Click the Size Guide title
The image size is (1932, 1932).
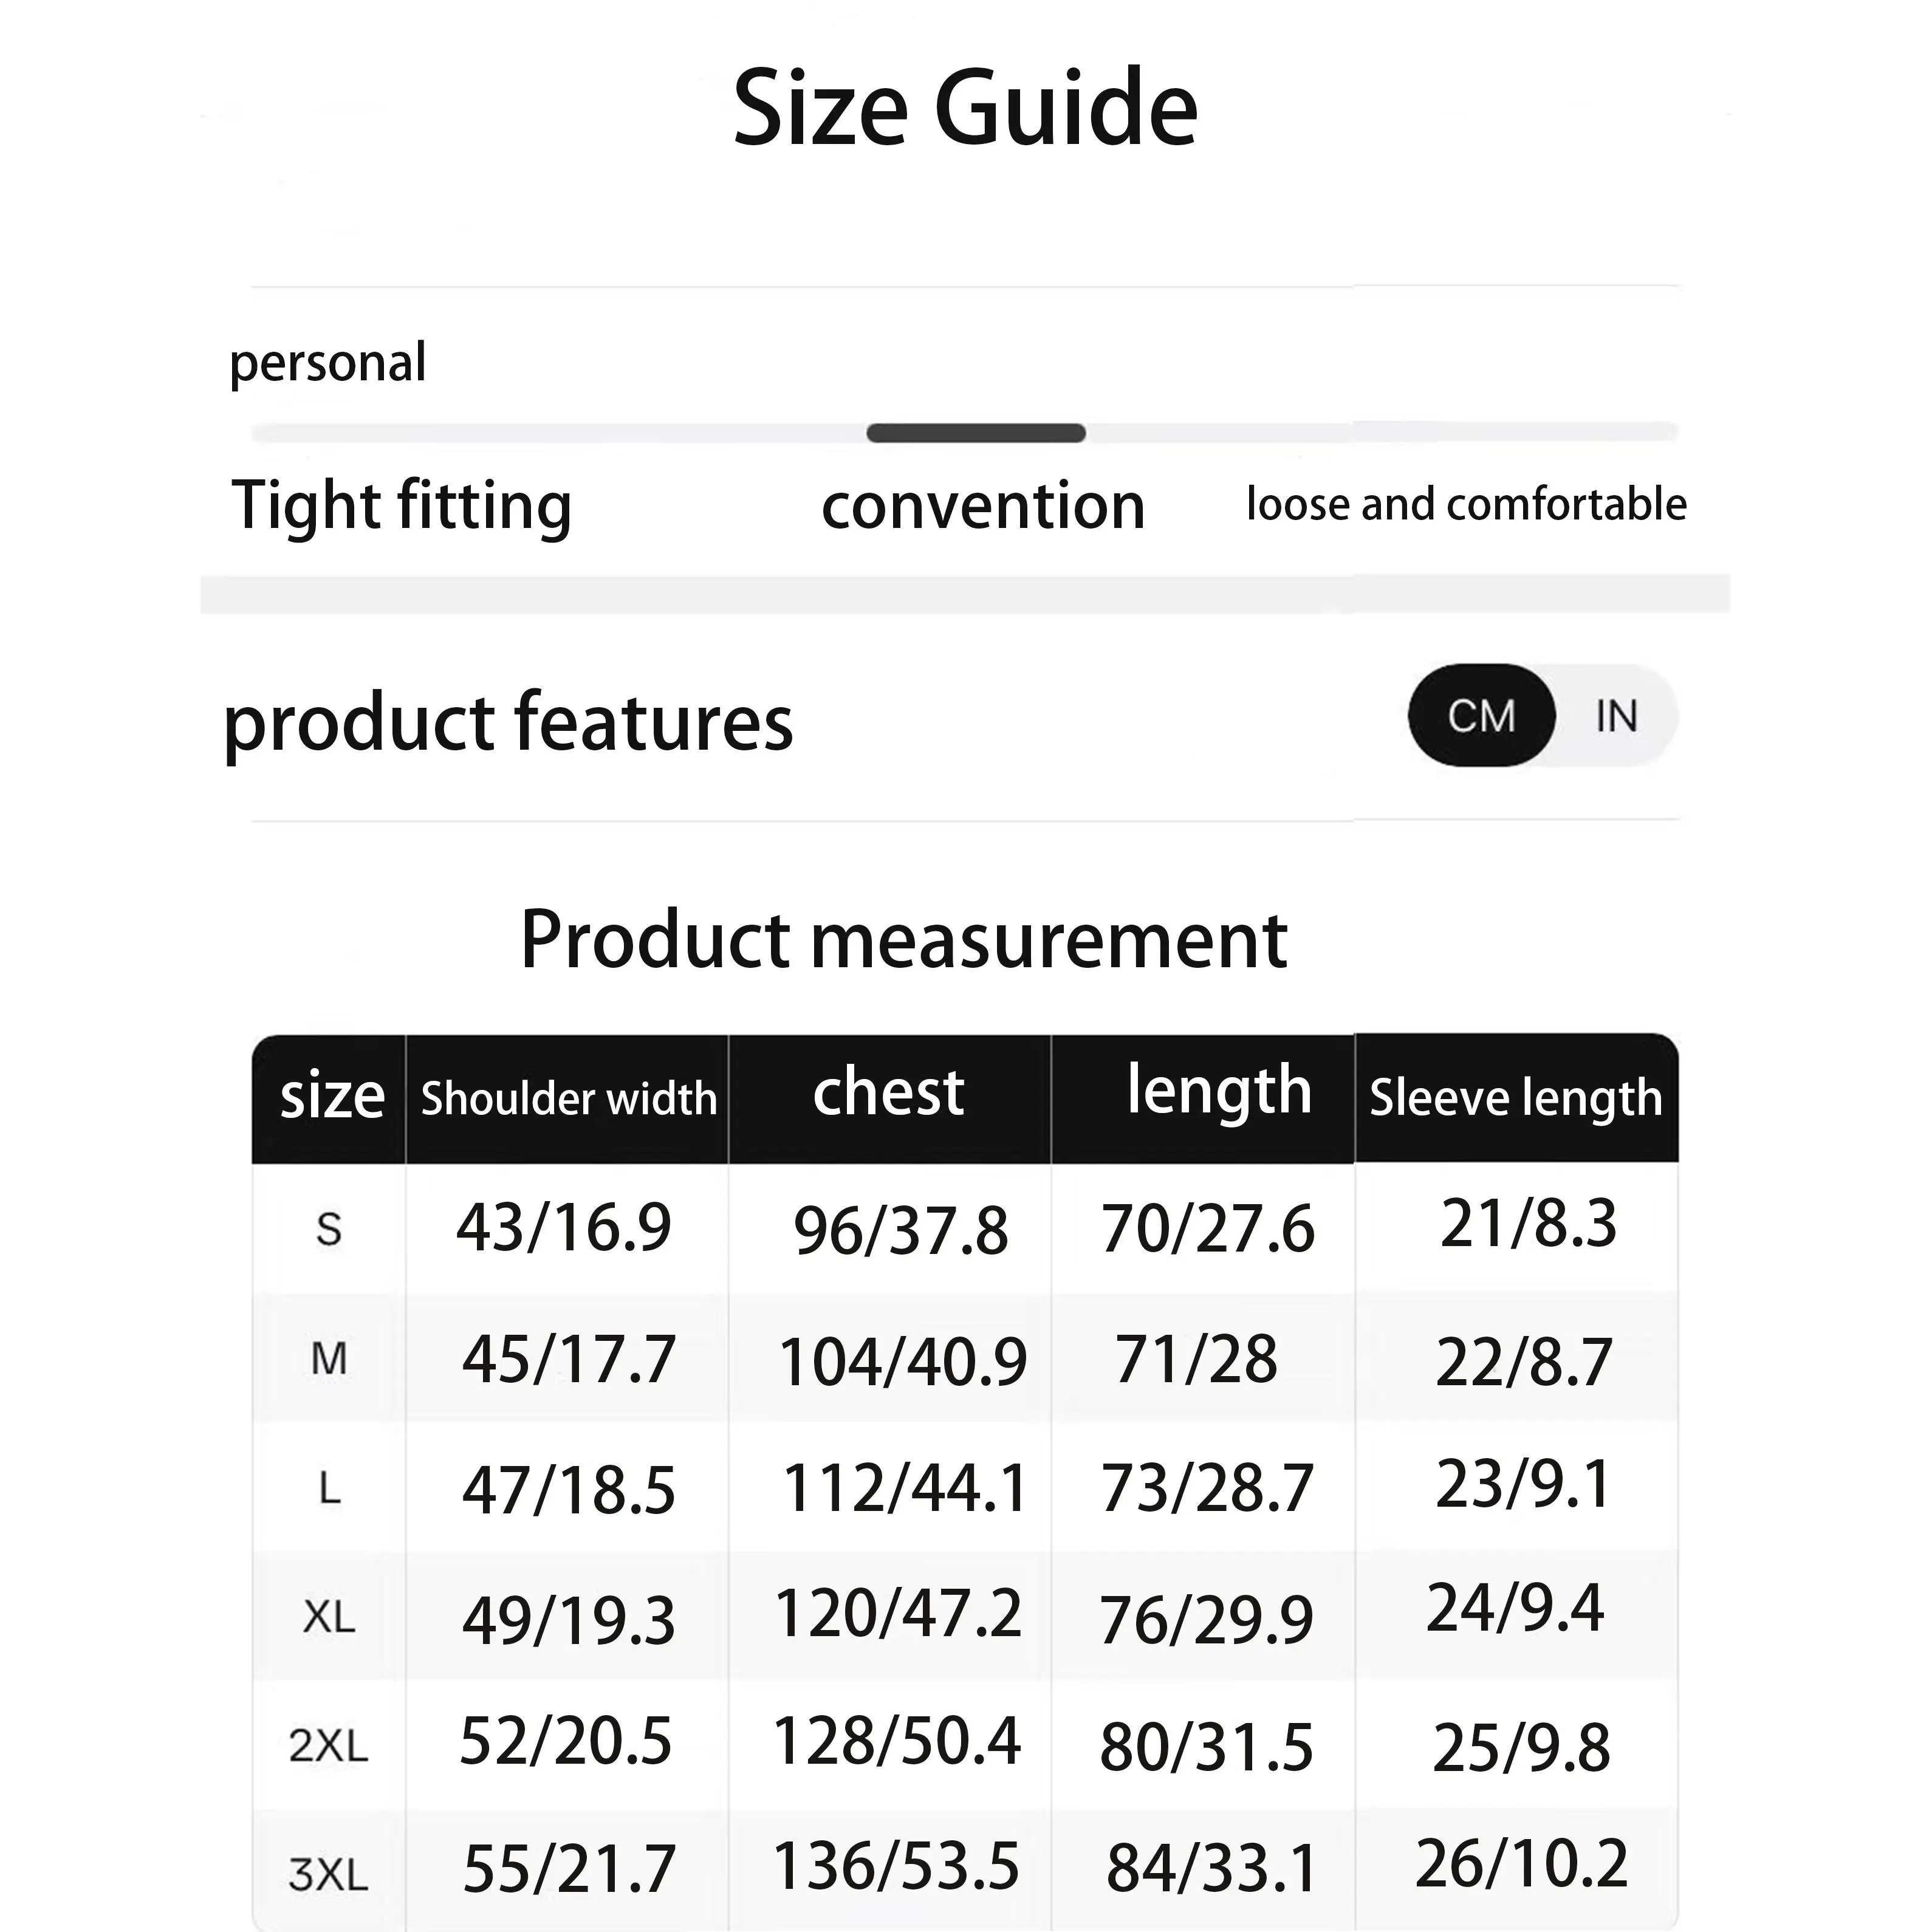point(965,108)
